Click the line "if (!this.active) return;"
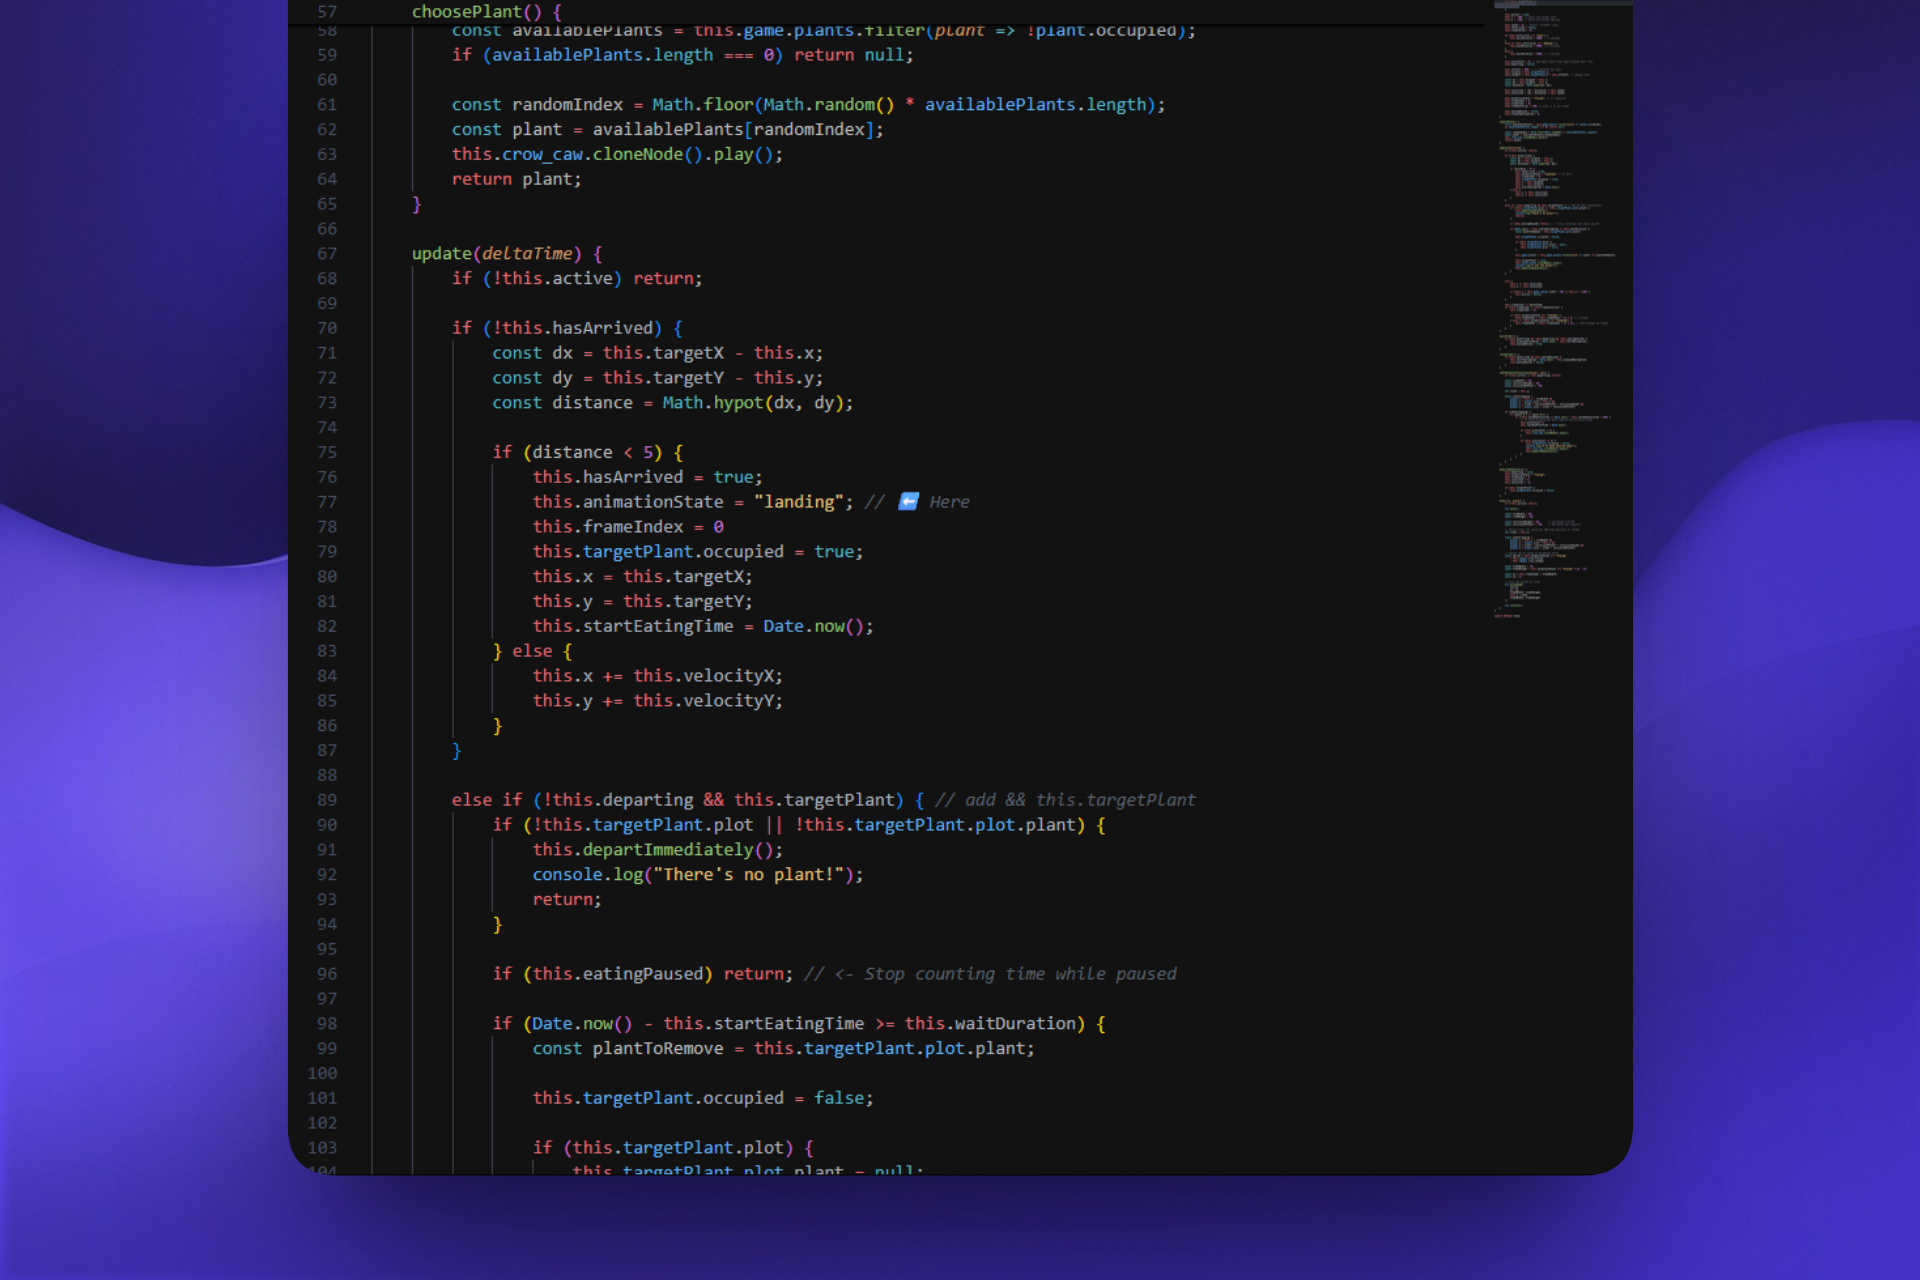The width and height of the screenshot is (1920, 1280). [577, 278]
